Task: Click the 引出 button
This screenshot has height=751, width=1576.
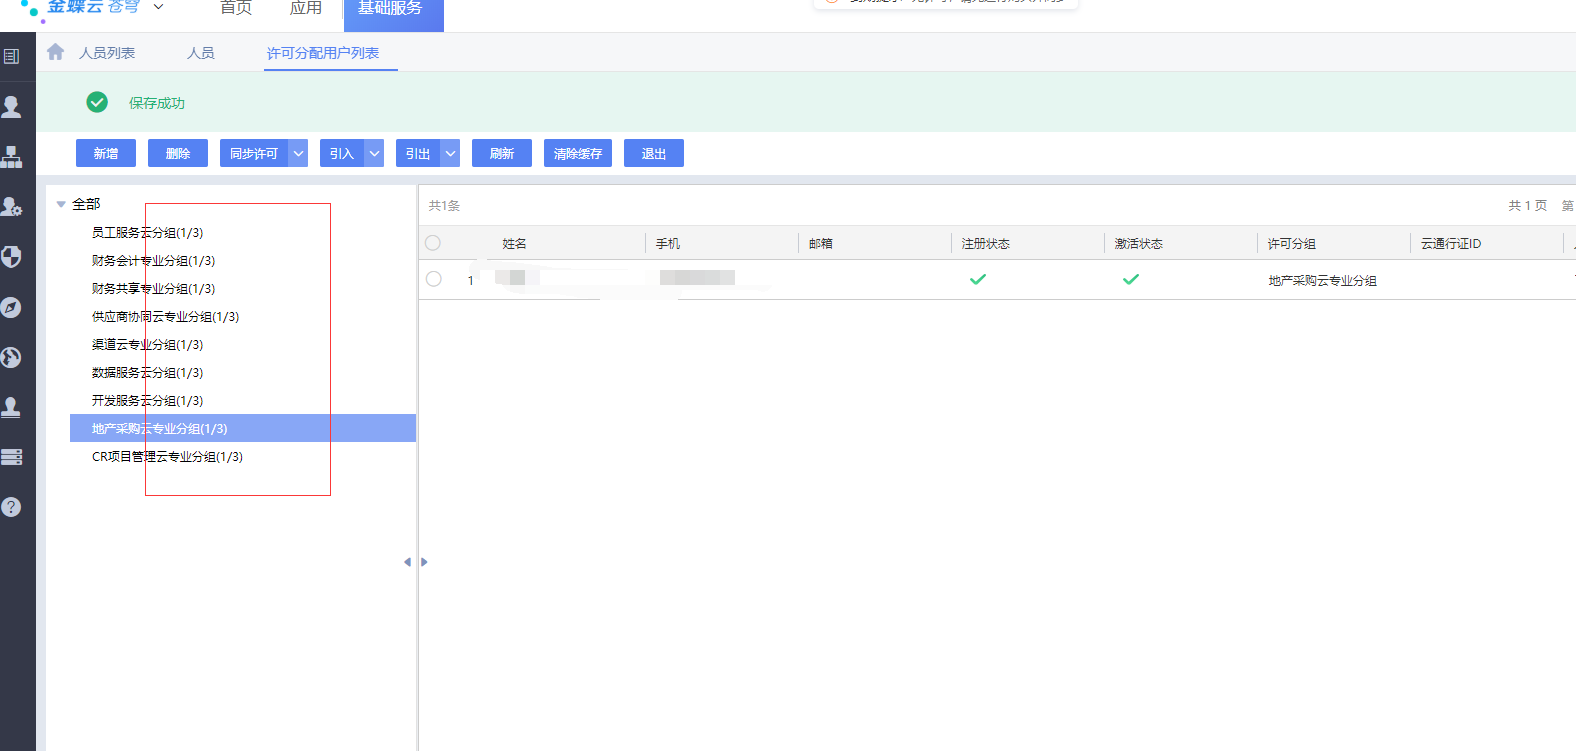Action: point(418,153)
